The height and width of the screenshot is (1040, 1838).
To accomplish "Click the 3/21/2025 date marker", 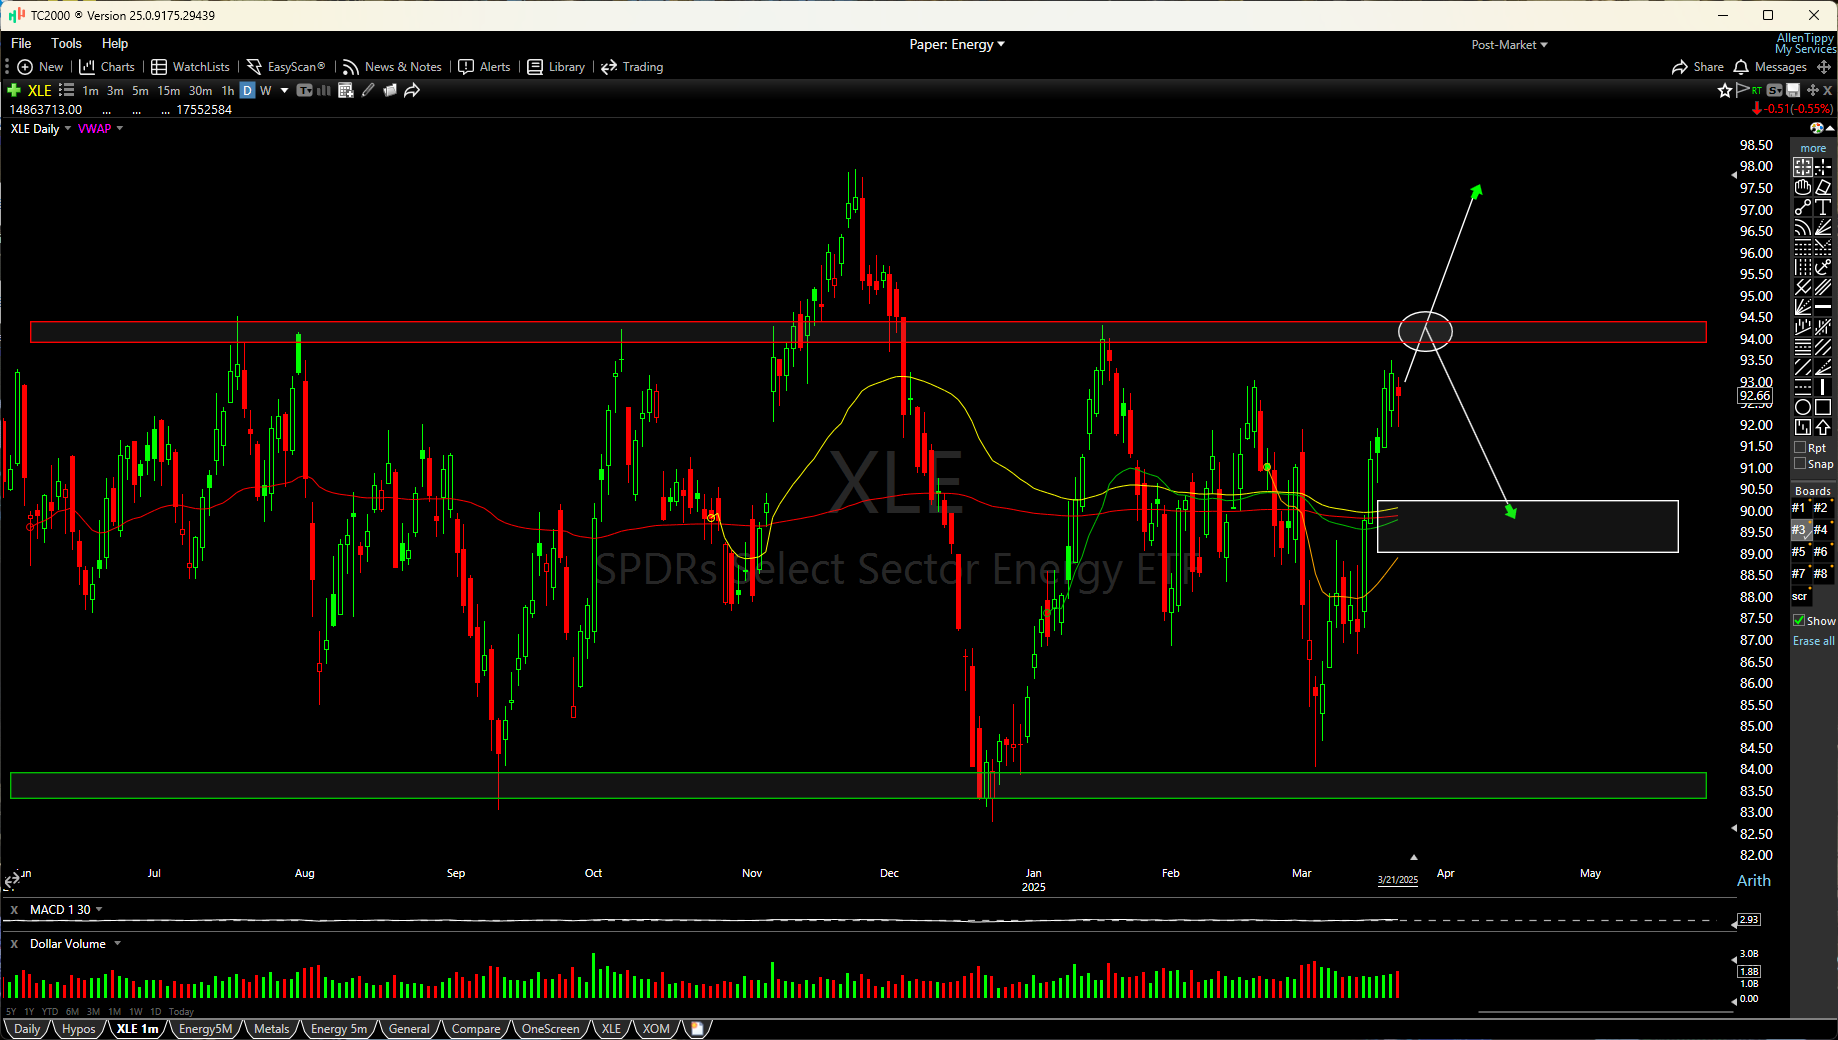I will coord(1397,880).
